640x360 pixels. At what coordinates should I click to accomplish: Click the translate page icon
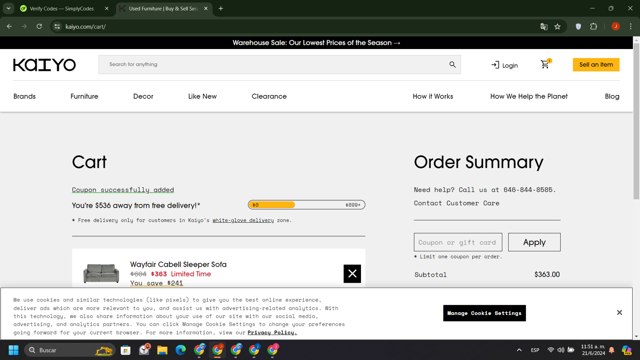[544, 27]
